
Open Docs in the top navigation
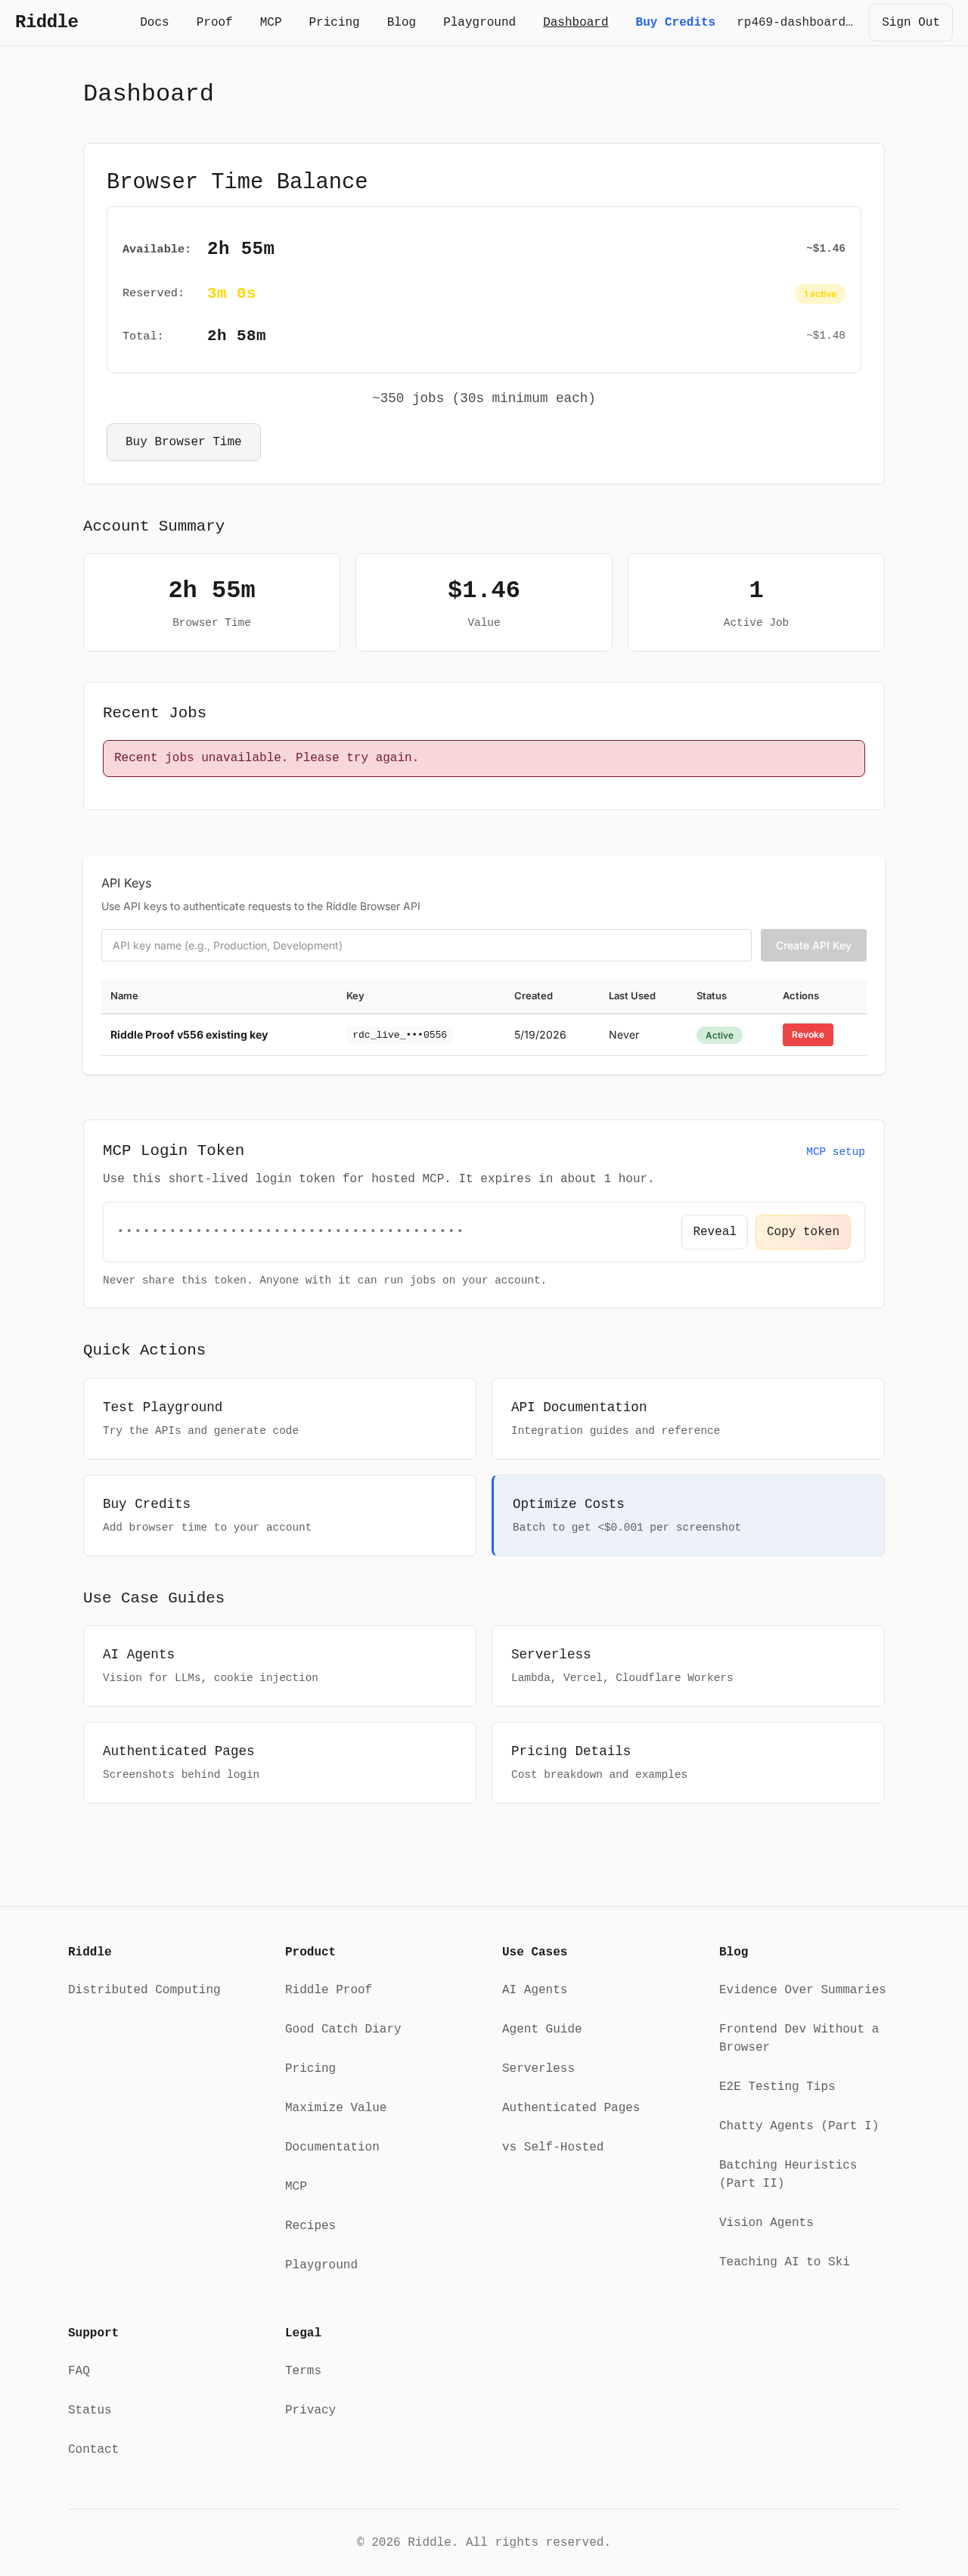point(154,22)
